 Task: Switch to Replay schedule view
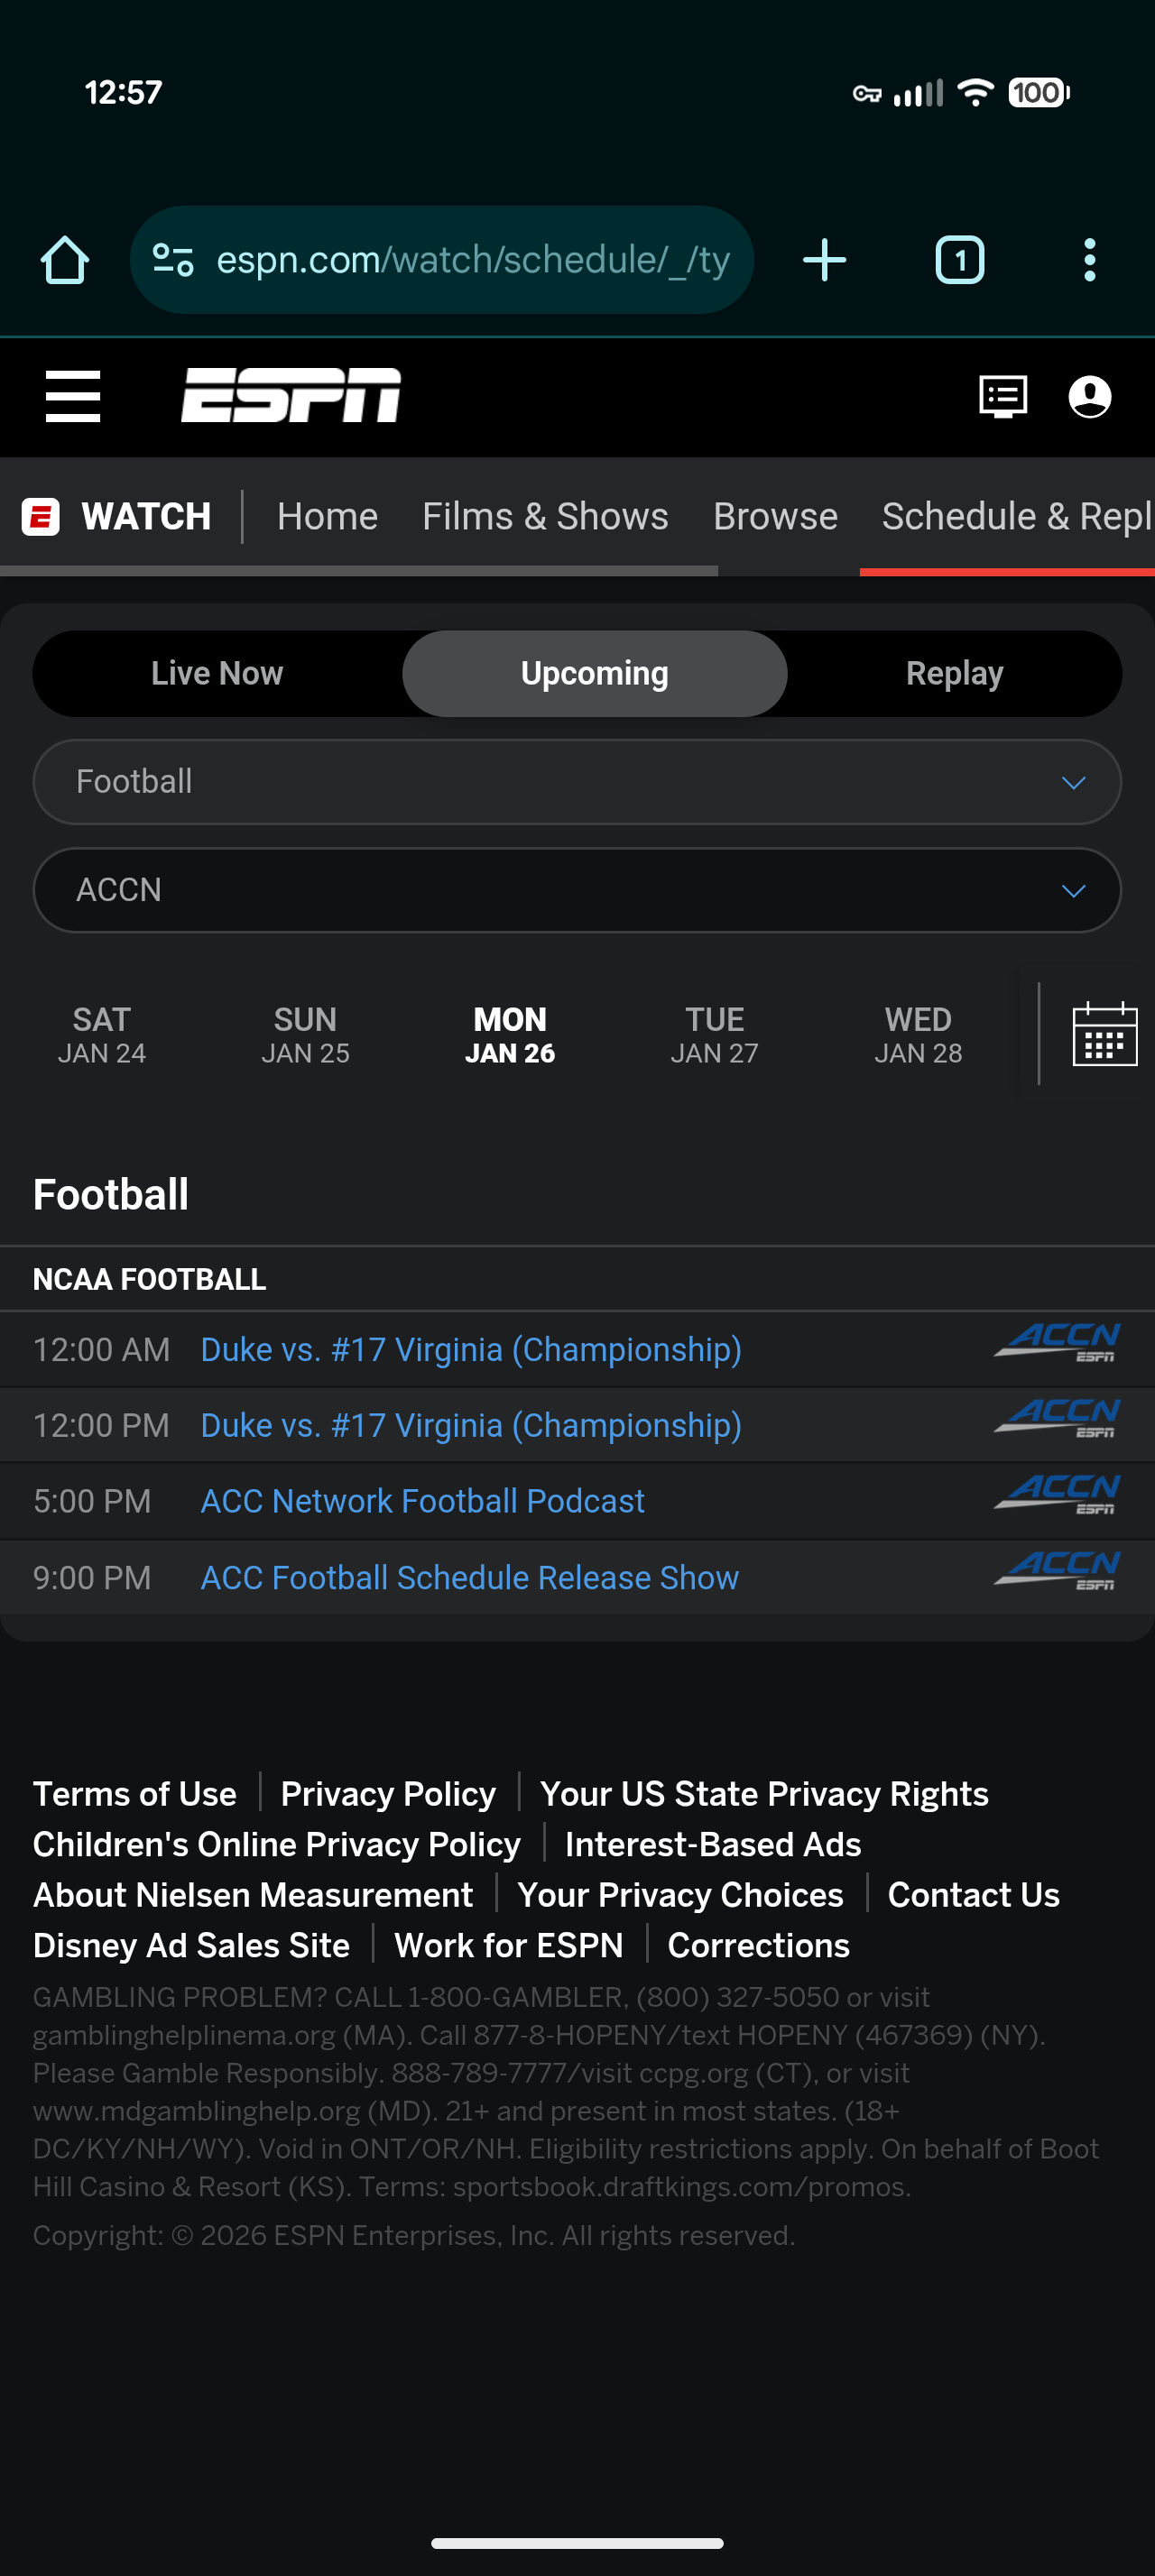[954, 673]
